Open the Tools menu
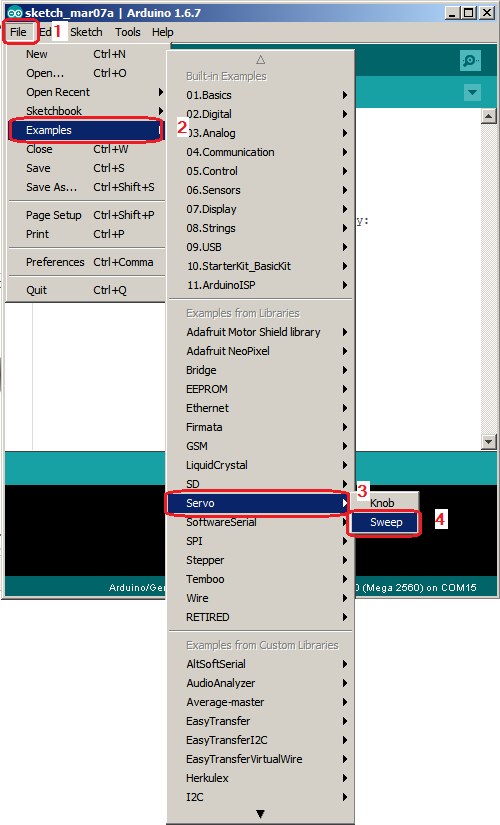The width and height of the screenshot is (500, 825). 128,32
